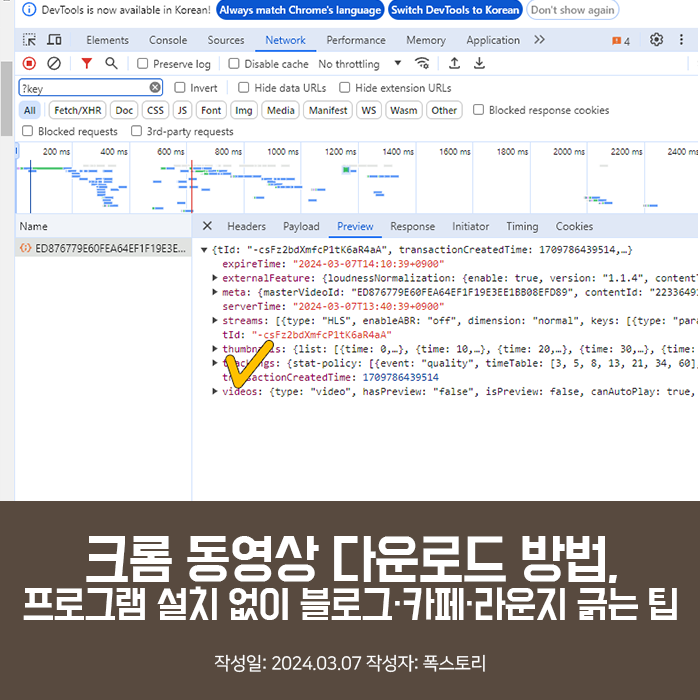Screen dimensions: 700x700
Task: Click the left vertical scrollbar thumb
Action: [6, 99]
